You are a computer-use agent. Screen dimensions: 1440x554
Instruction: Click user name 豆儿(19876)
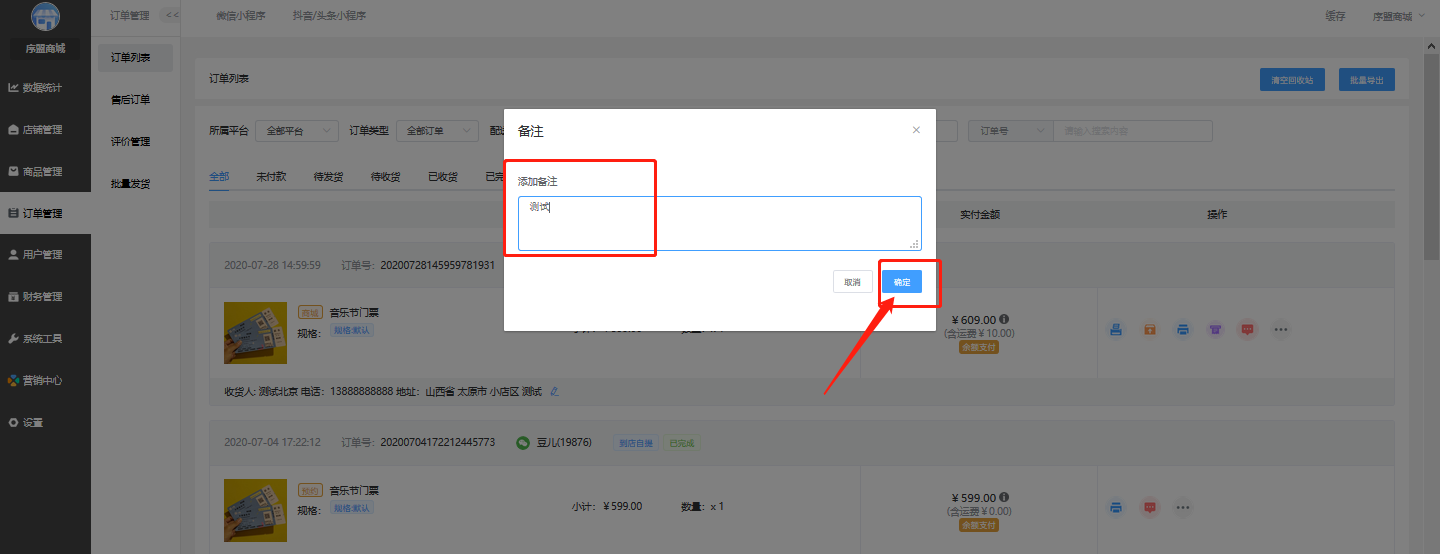pyautogui.click(x=565, y=443)
